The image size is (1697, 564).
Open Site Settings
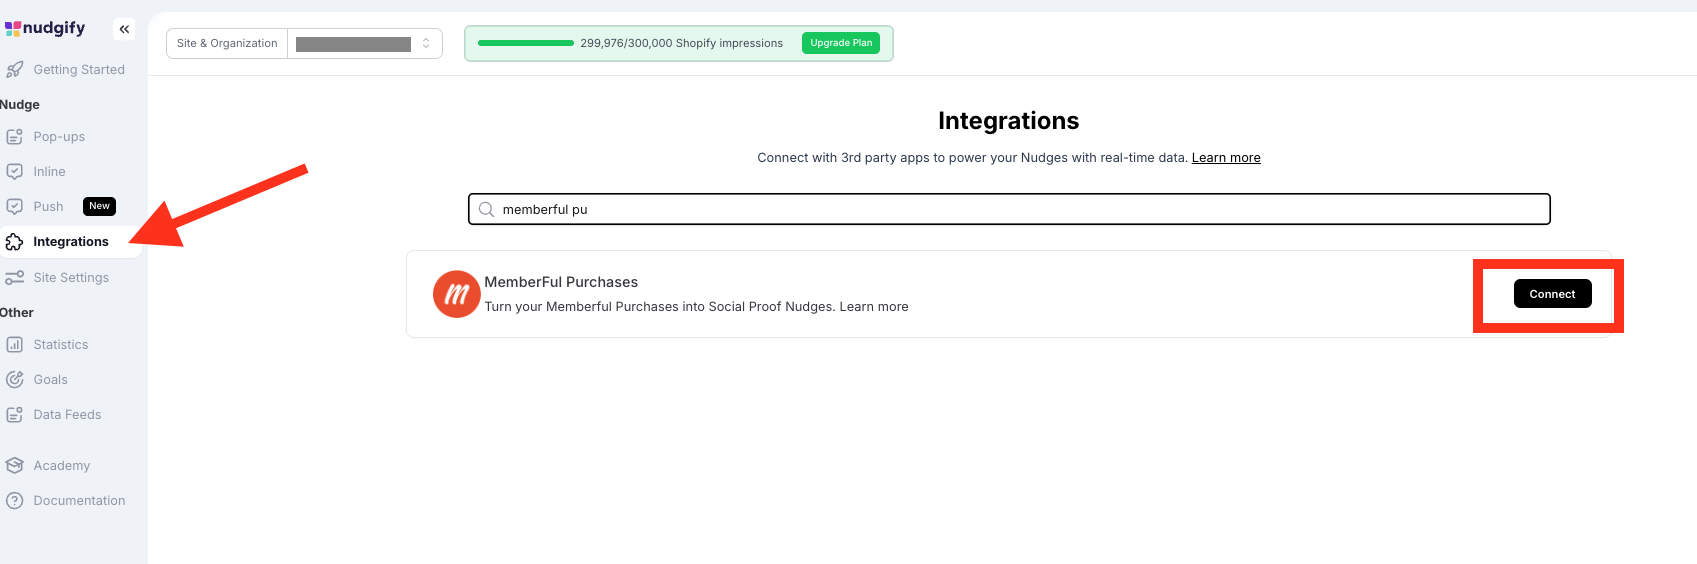tap(71, 278)
